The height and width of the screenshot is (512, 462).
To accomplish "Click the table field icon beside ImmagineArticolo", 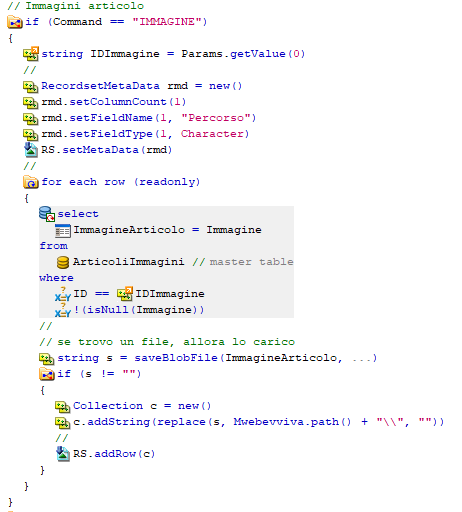I will tap(63, 231).
